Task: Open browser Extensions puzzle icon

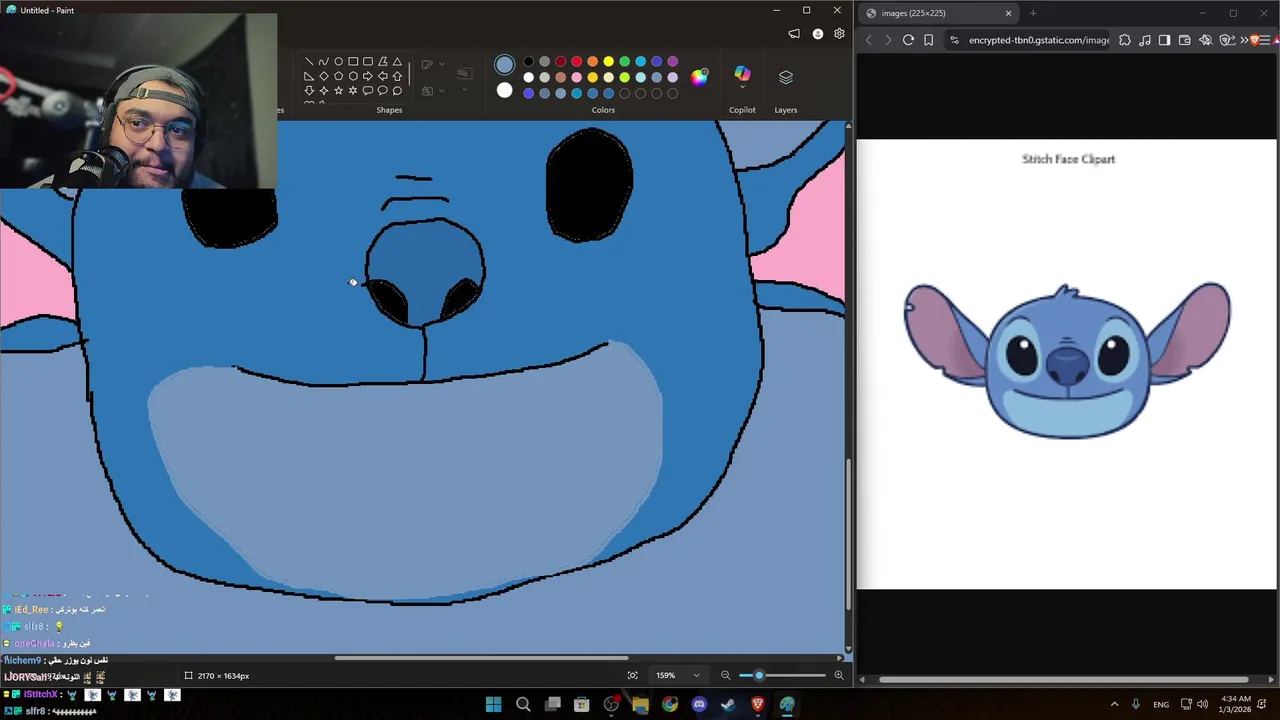Action: (1125, 40)
